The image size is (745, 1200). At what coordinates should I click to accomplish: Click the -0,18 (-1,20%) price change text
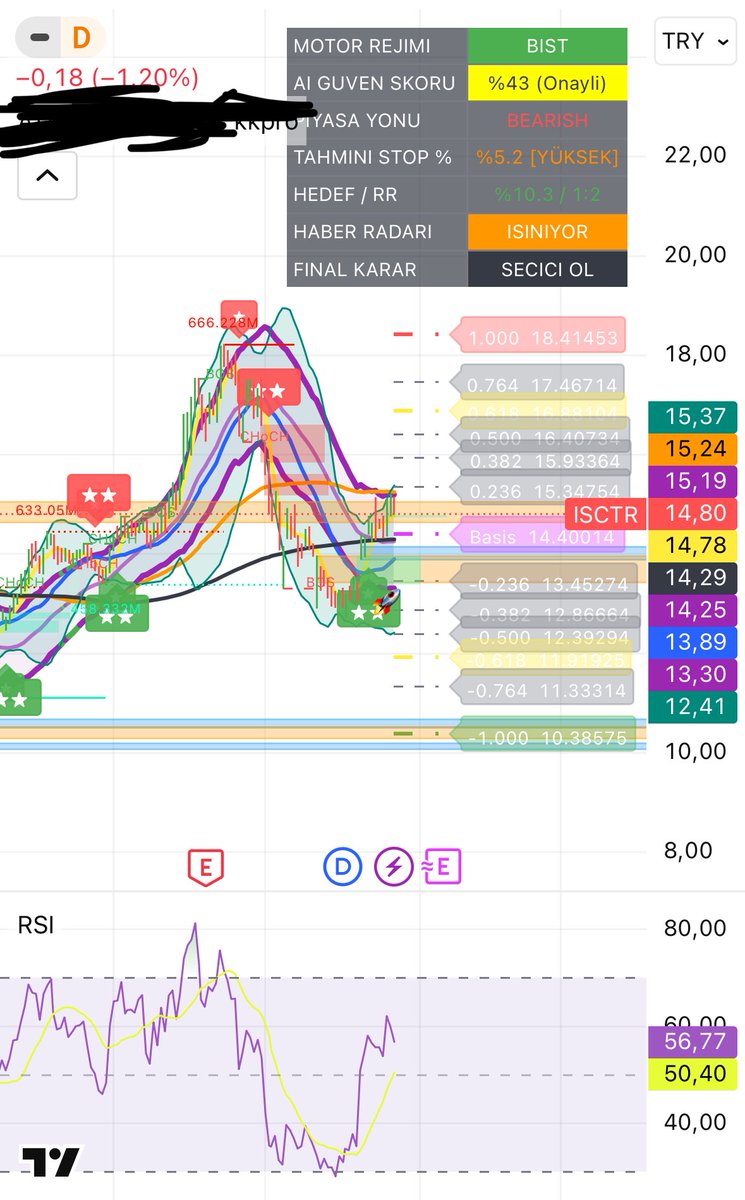[106, 78]
